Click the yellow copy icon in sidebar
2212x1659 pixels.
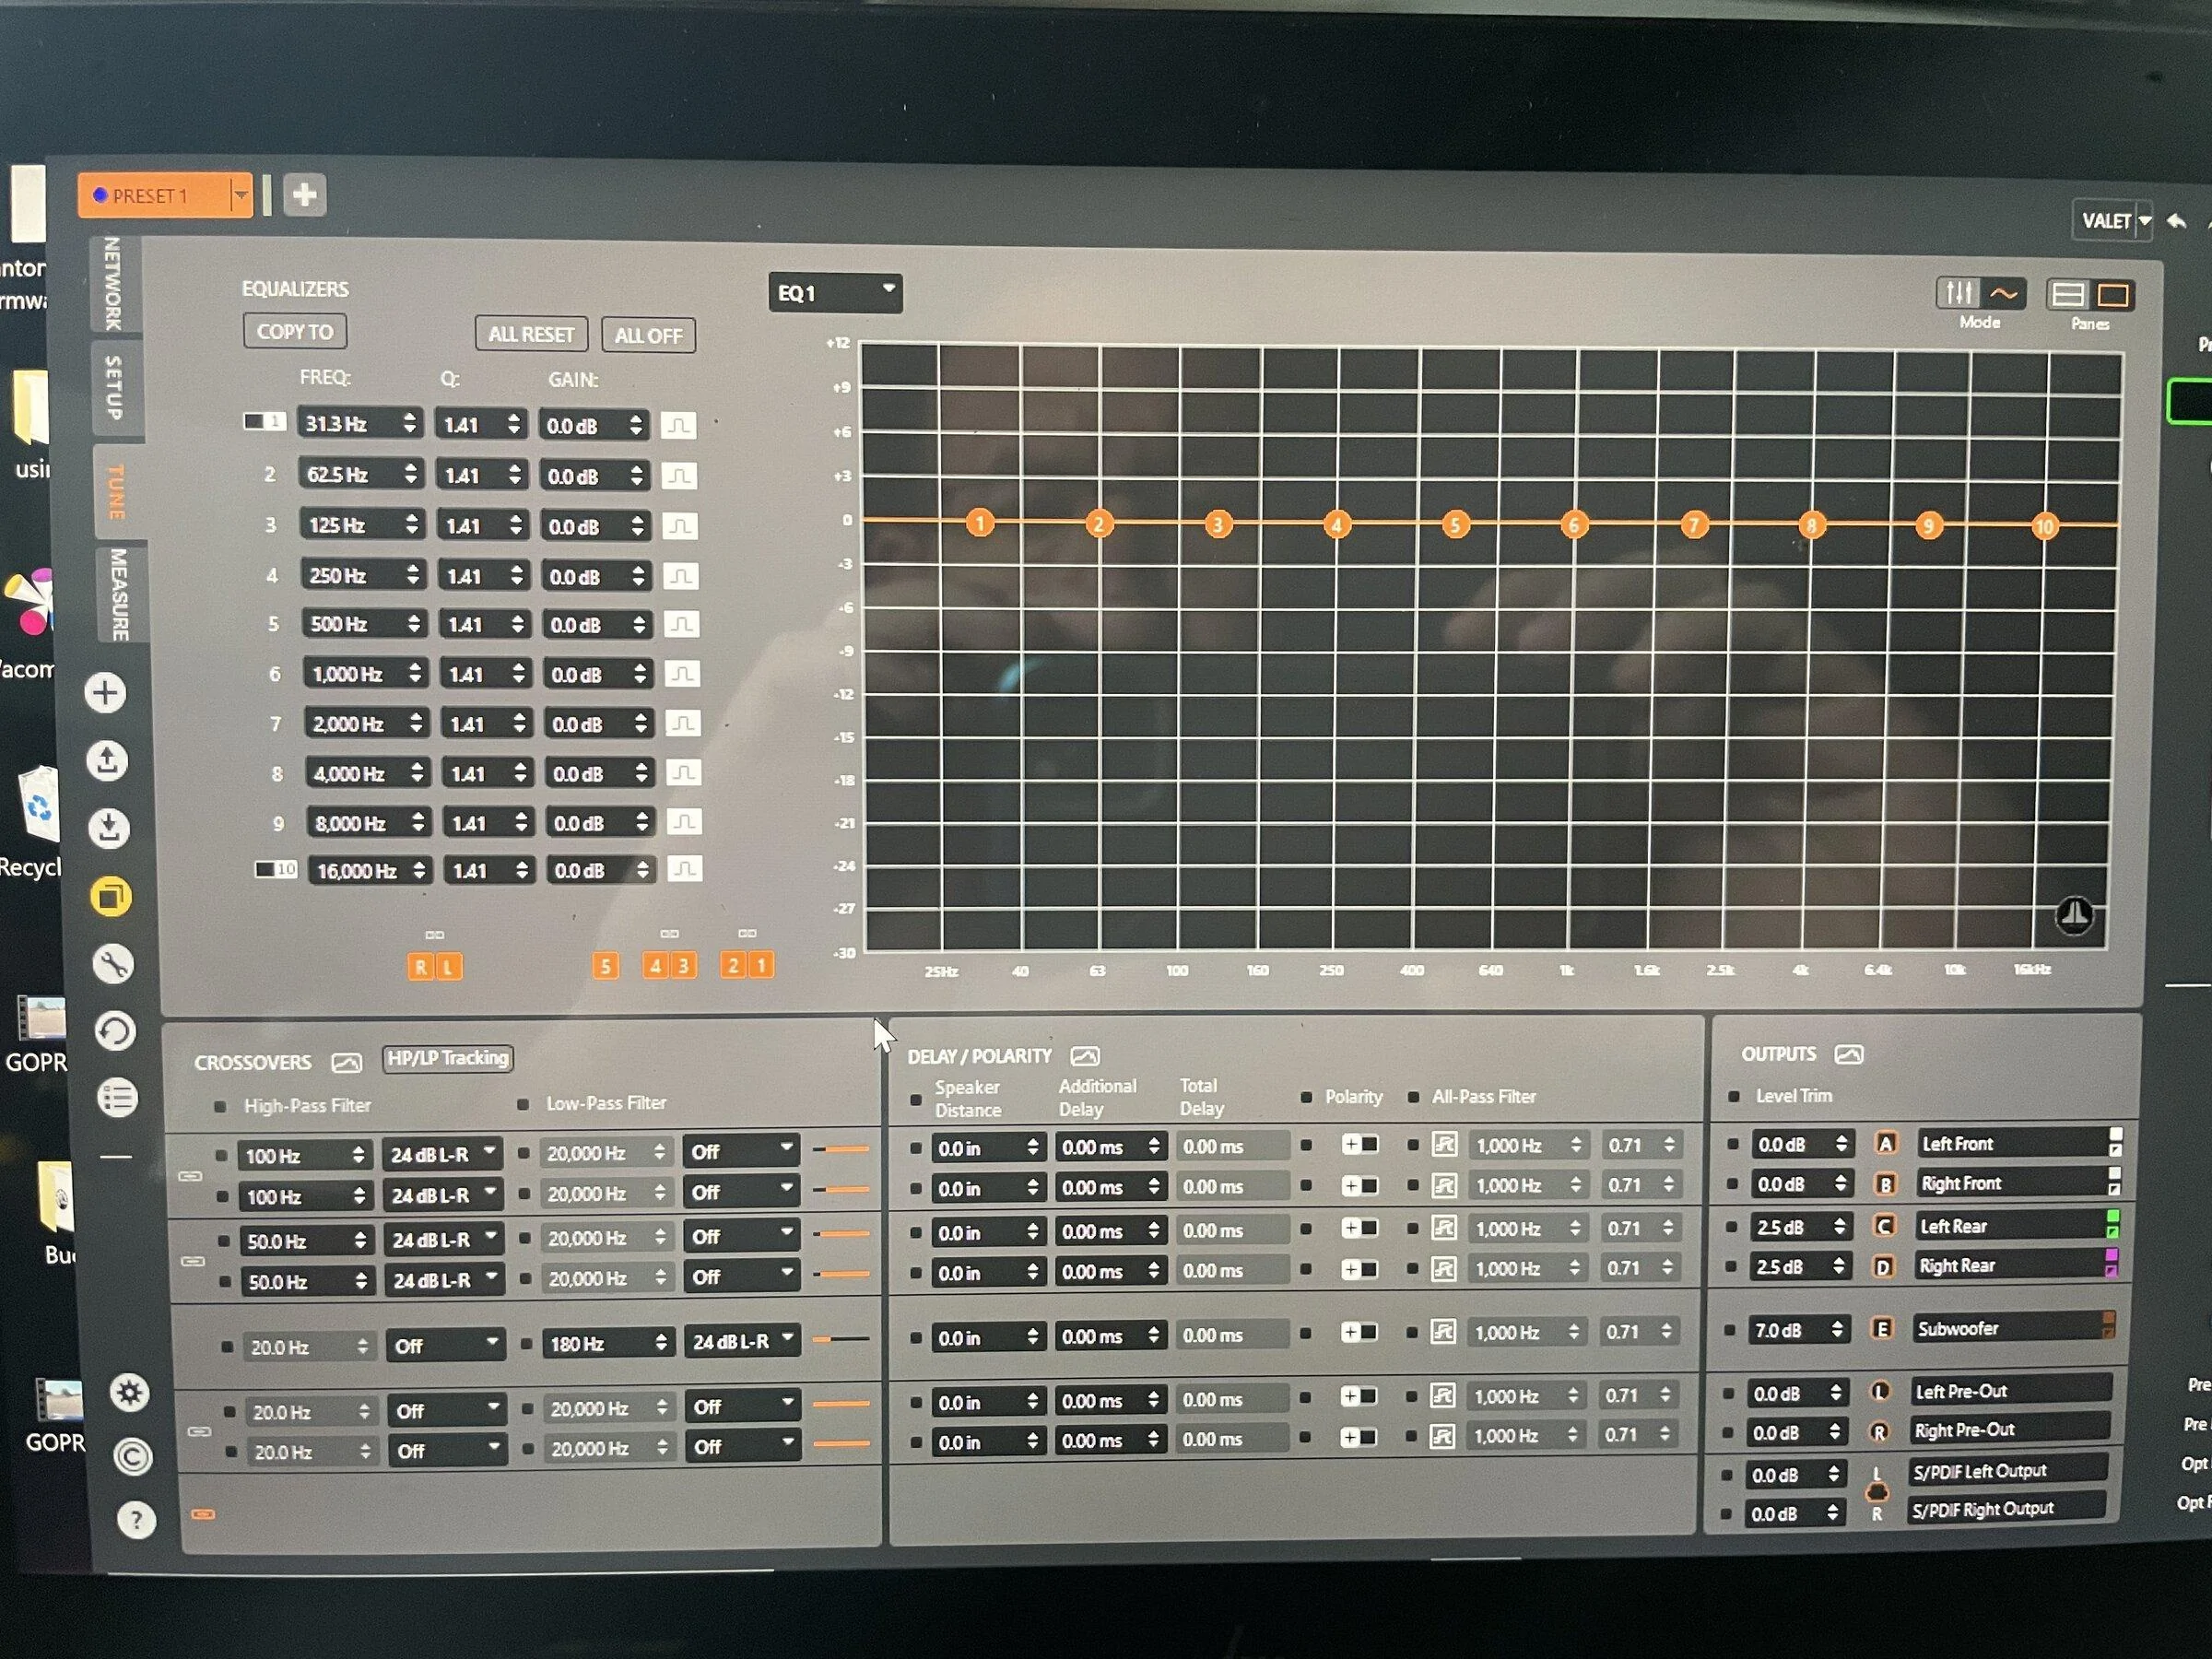(x=111, y=896)
